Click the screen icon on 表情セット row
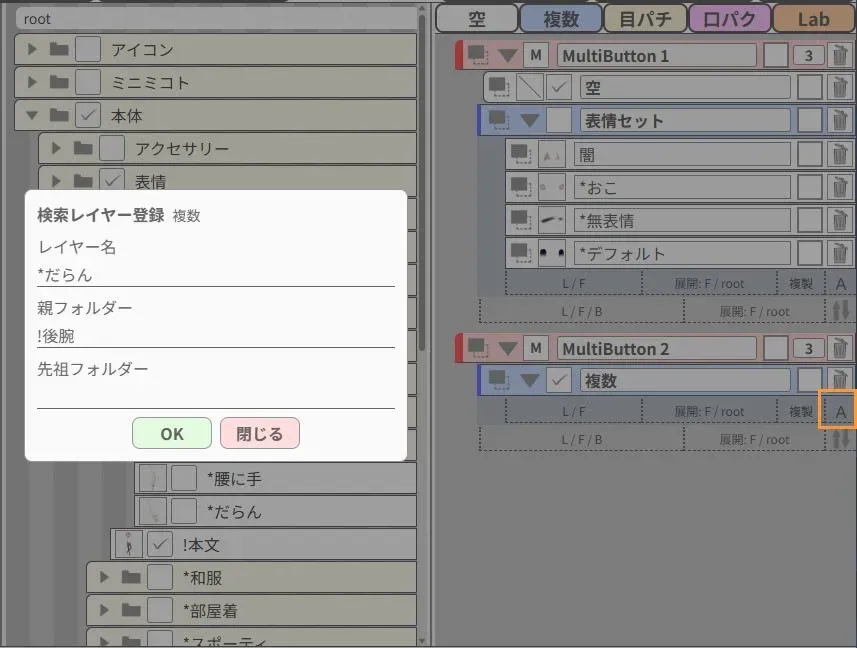Screen dimensions: 857x648 point(498,120)
